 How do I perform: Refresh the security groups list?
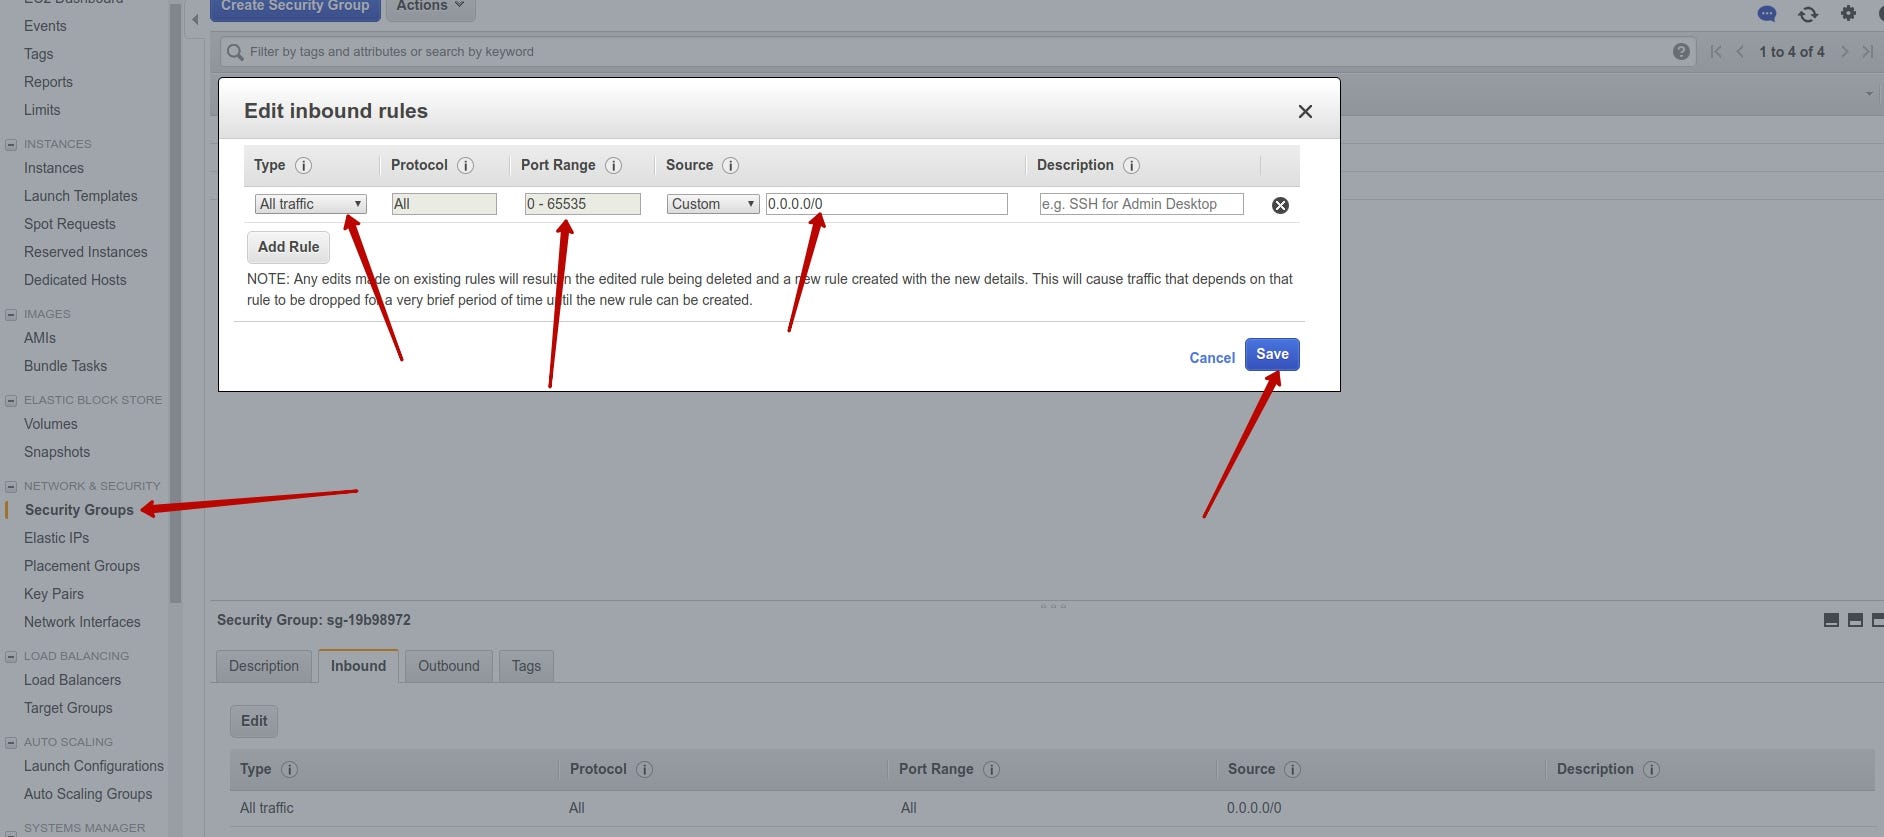[1808, 14]
